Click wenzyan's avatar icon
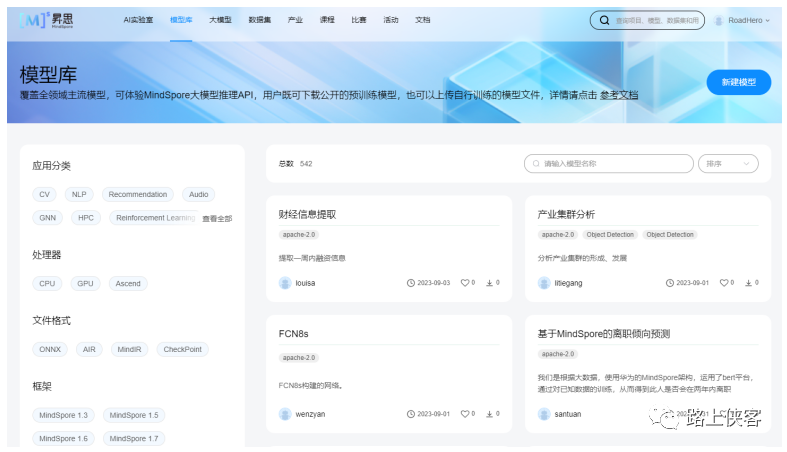 point(285,414)
